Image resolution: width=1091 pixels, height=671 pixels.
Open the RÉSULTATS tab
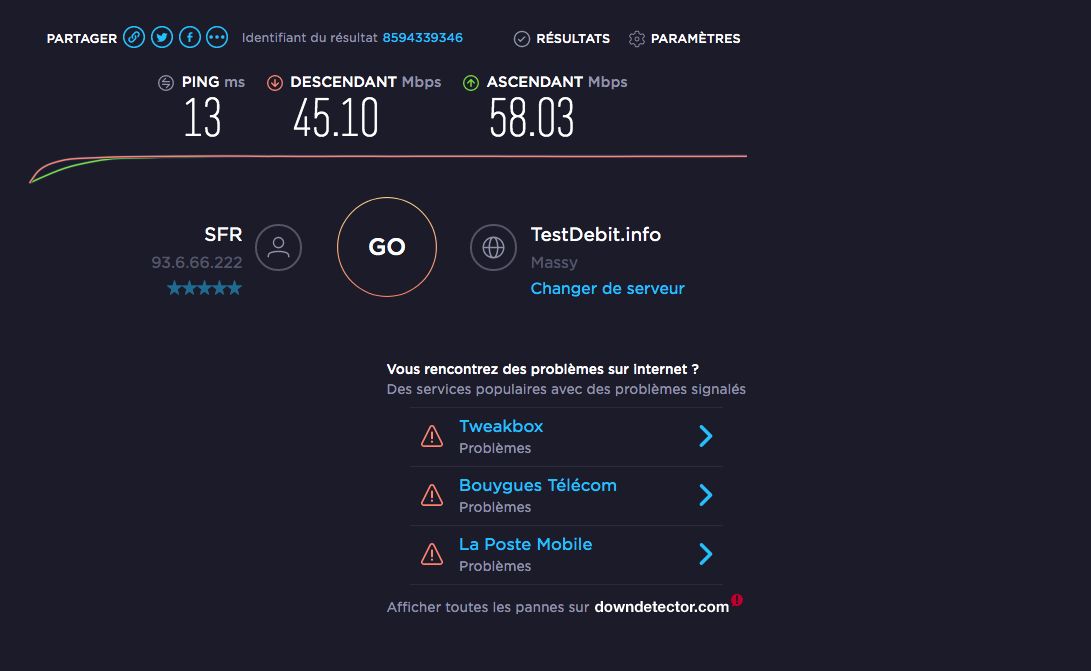point(562,39)
